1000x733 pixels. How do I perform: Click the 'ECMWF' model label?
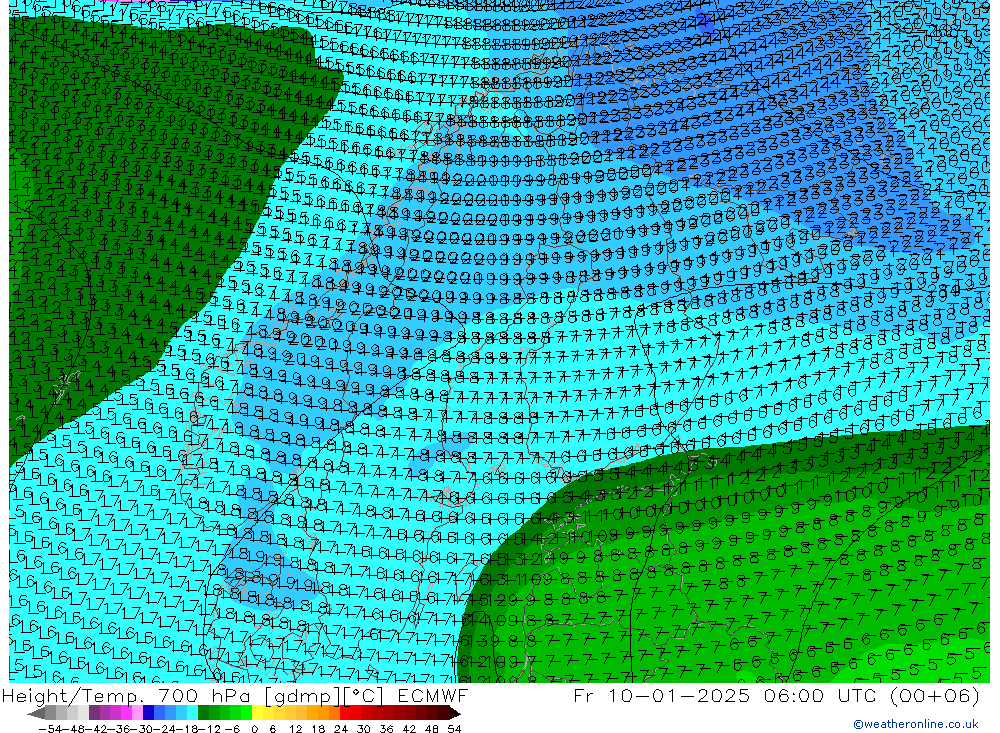(433, 695)
